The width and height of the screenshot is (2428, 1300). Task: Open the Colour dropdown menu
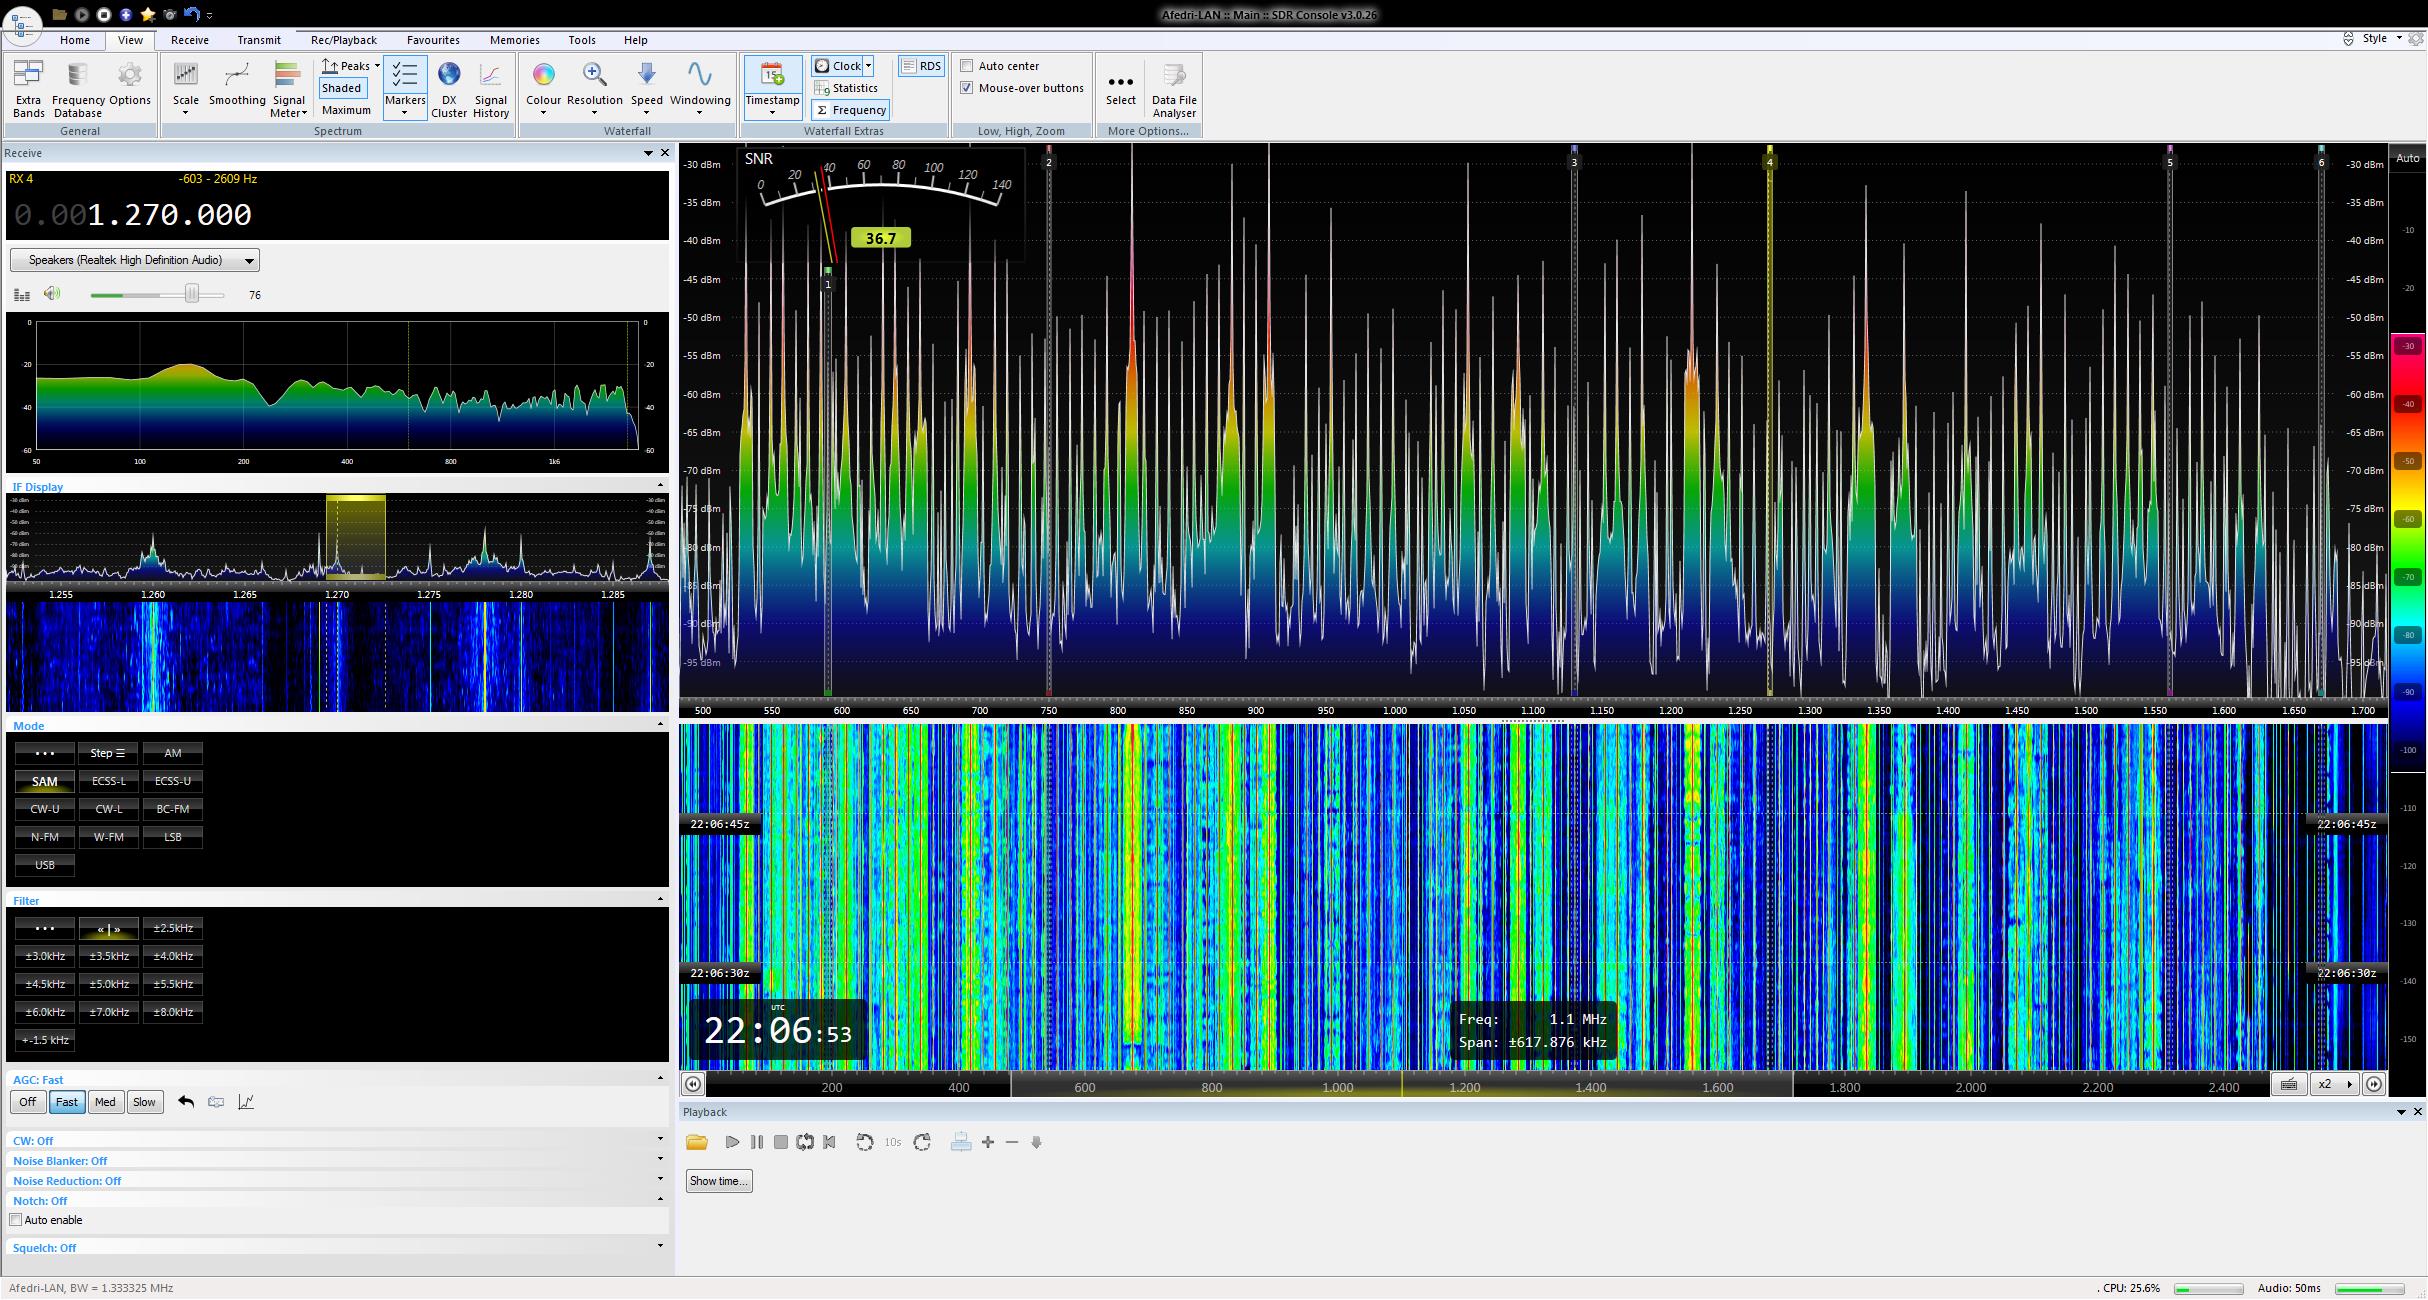pyautogui.click(x=543, y=112)
